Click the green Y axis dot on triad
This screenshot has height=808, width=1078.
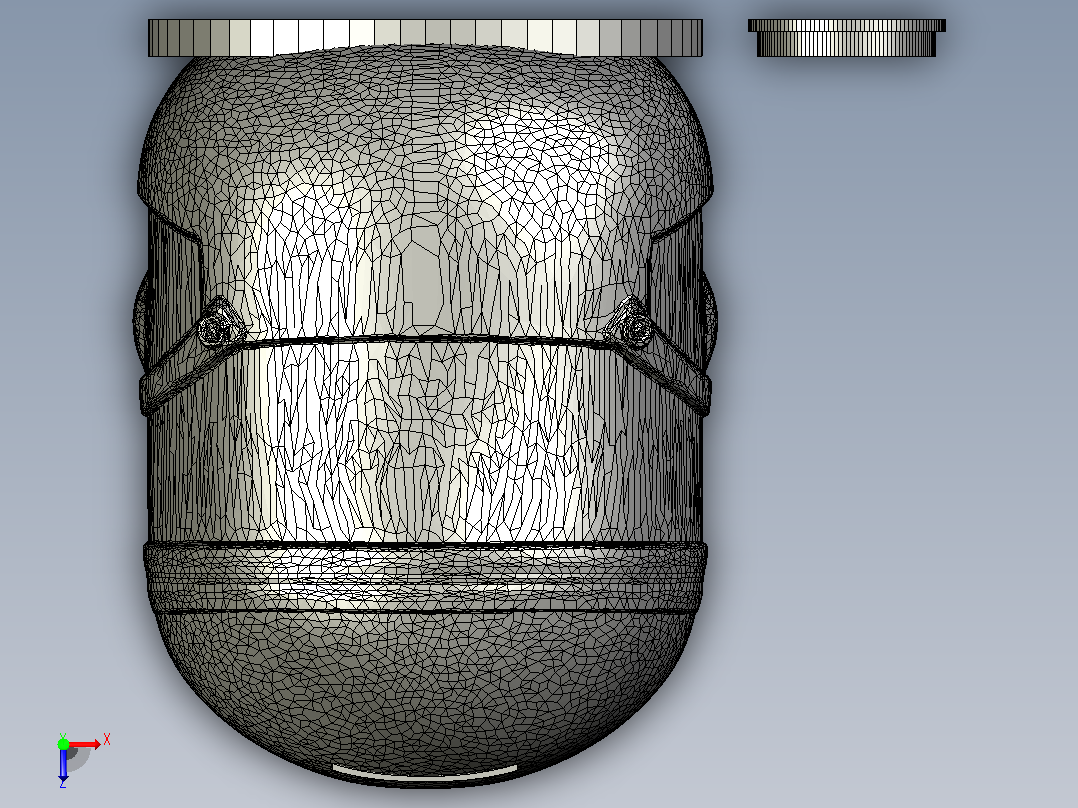pos(63,743)
